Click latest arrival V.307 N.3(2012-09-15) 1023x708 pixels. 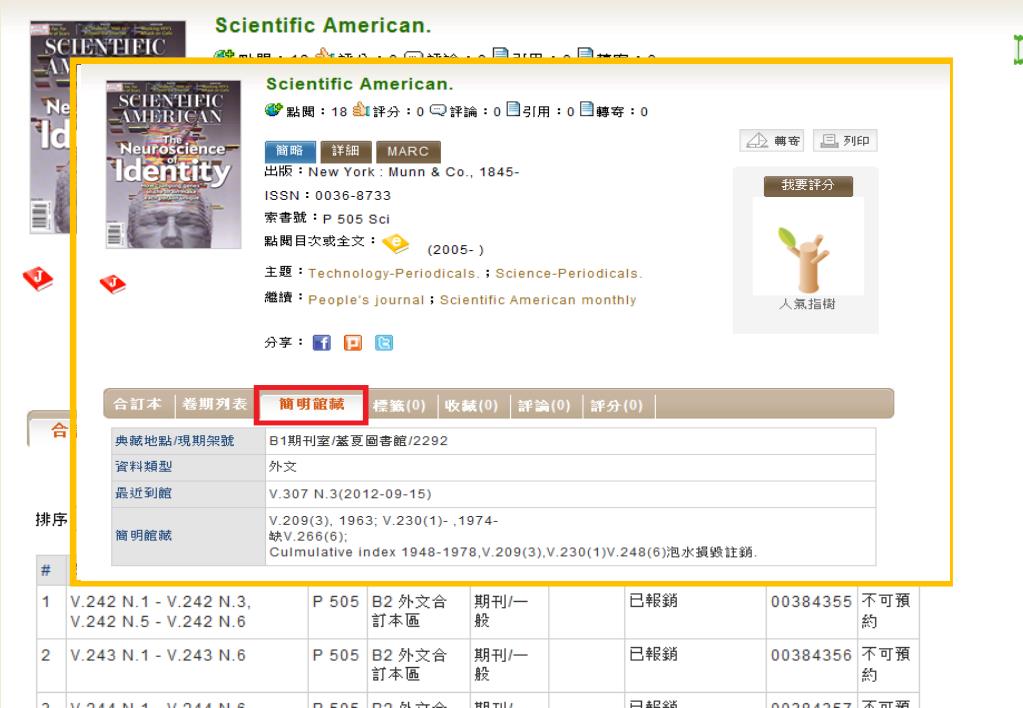click(350, 494)
